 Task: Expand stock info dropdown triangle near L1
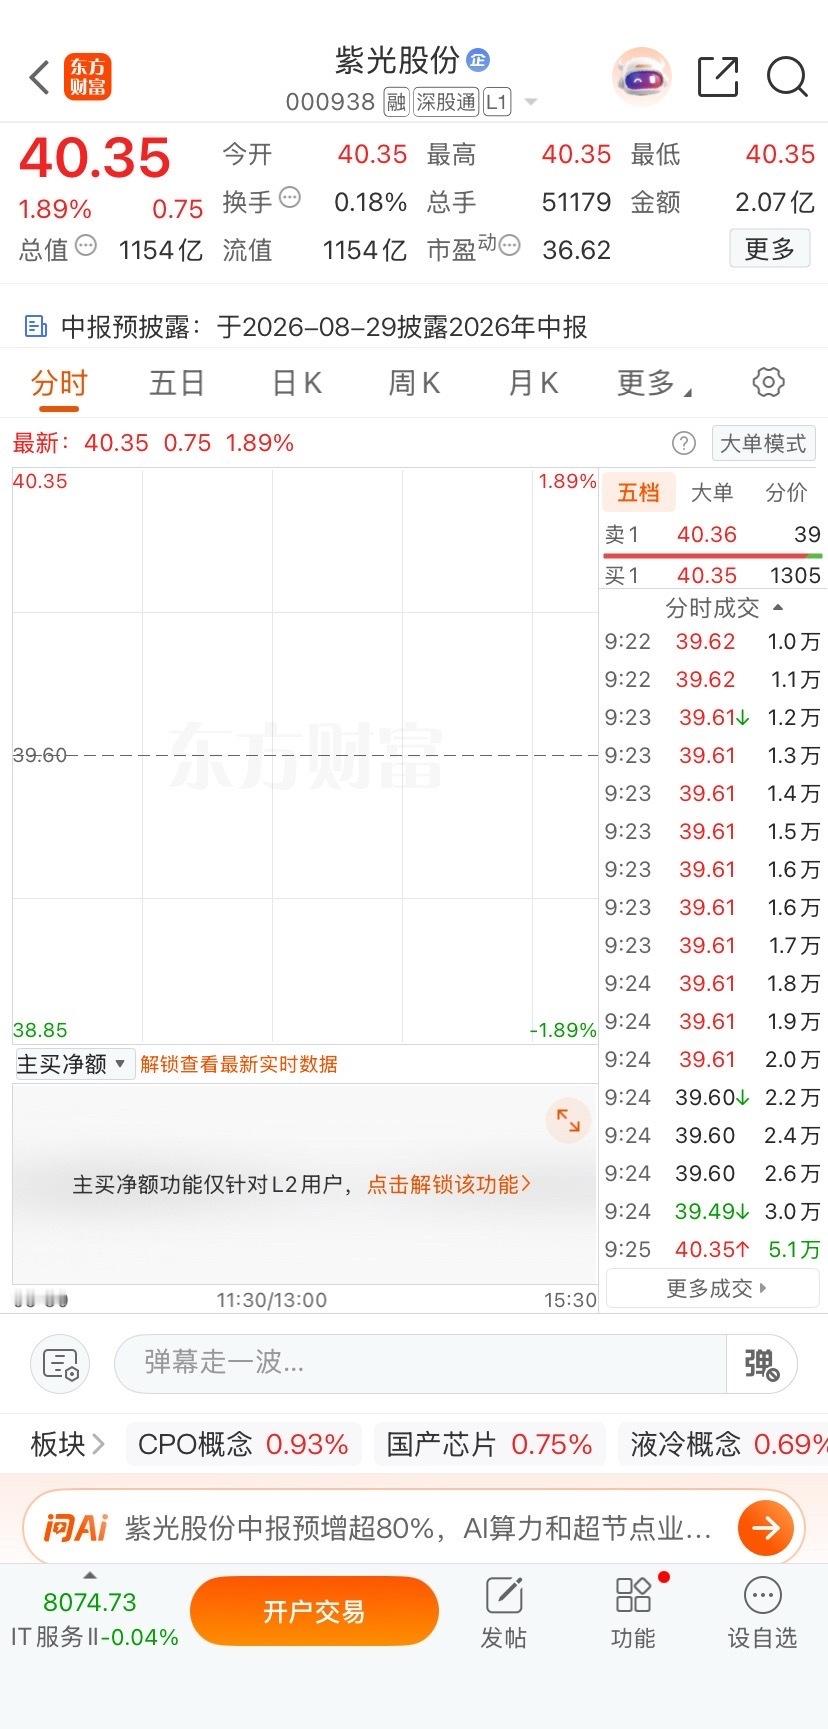point(531,102)
